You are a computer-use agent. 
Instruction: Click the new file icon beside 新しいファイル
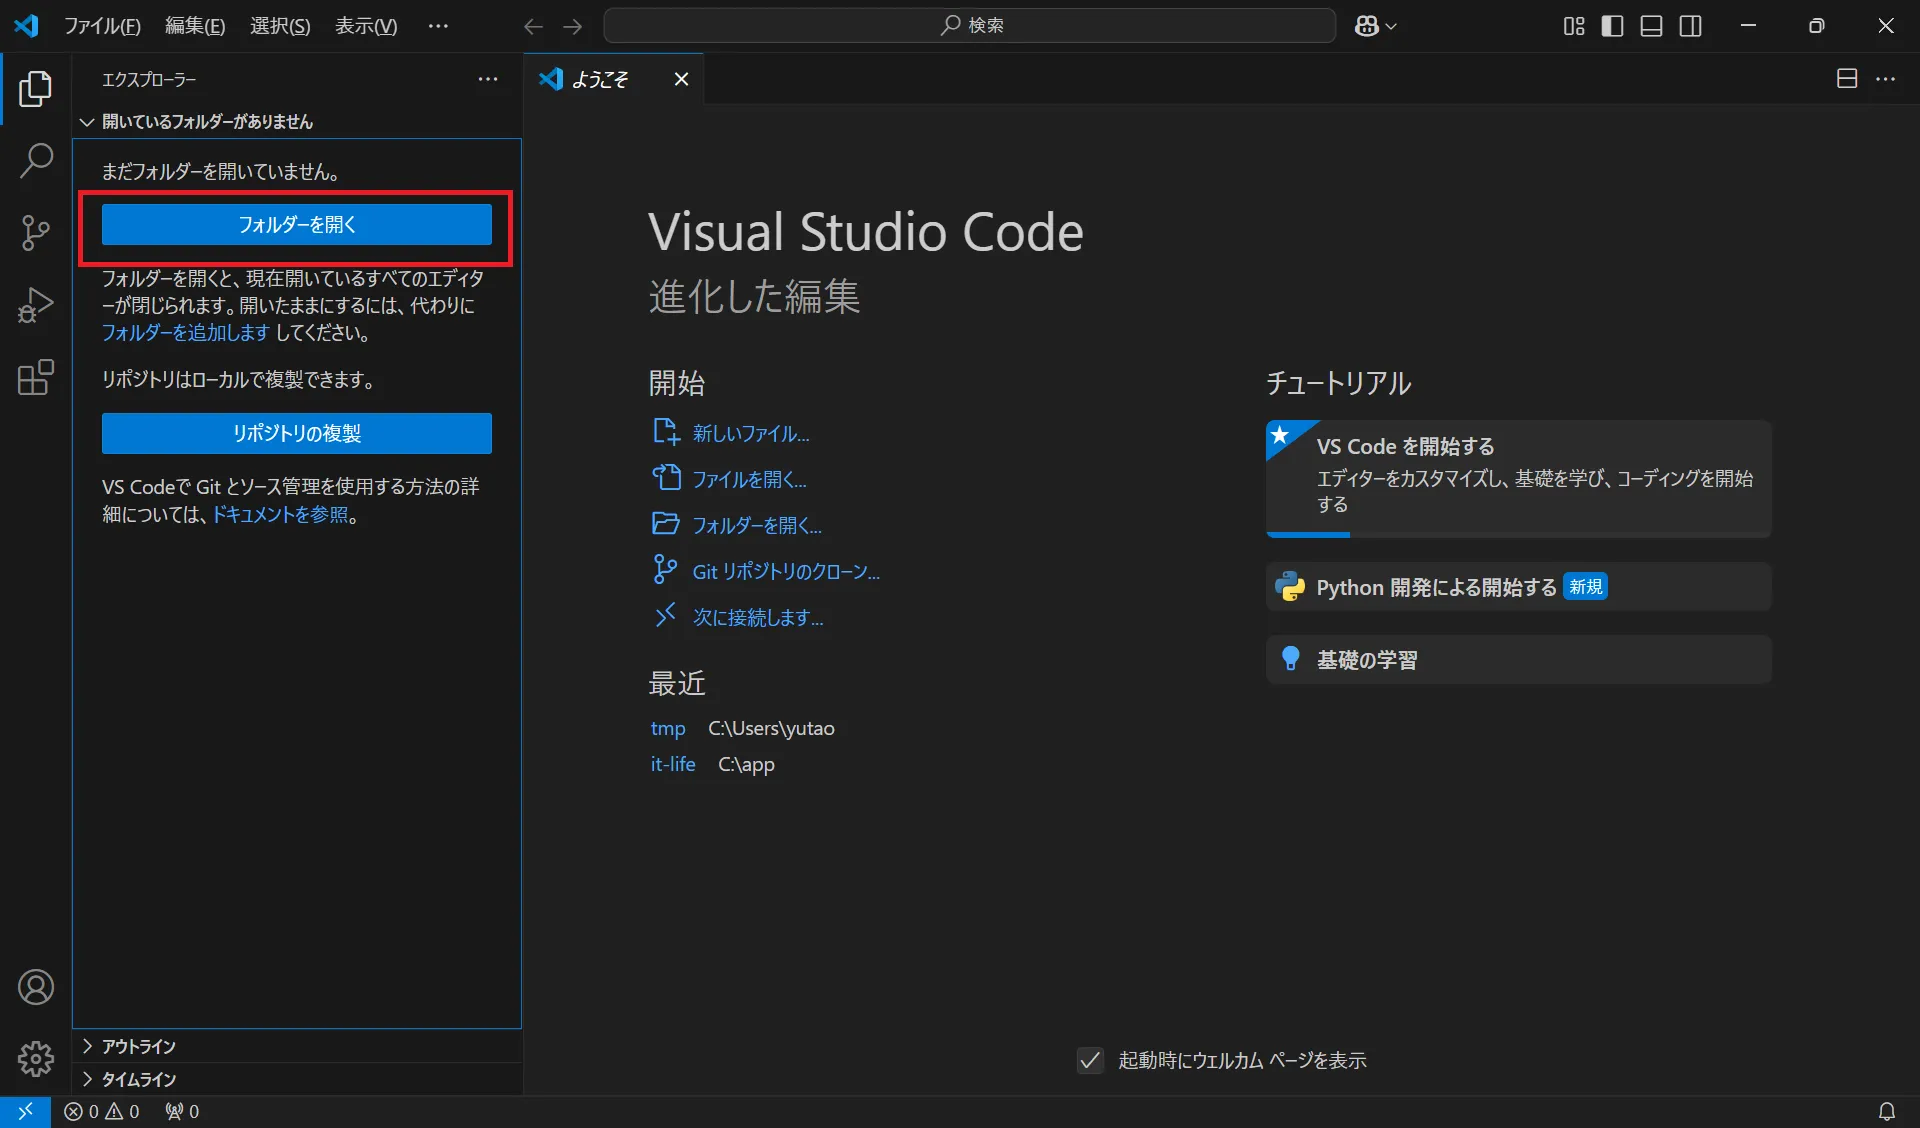point(666,432)
